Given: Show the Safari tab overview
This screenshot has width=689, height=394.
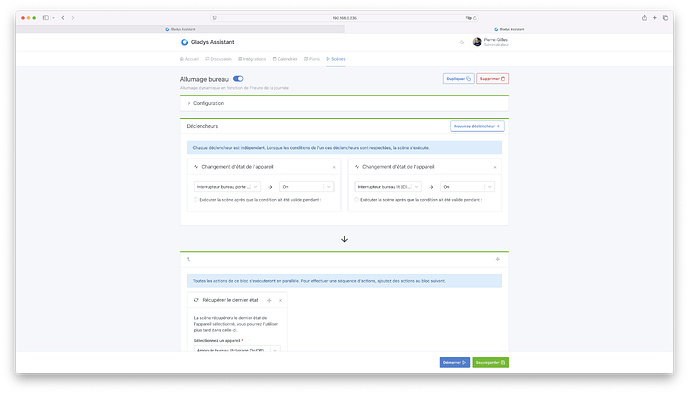Looking at the screenshot, I should click(x=665, y=18).
